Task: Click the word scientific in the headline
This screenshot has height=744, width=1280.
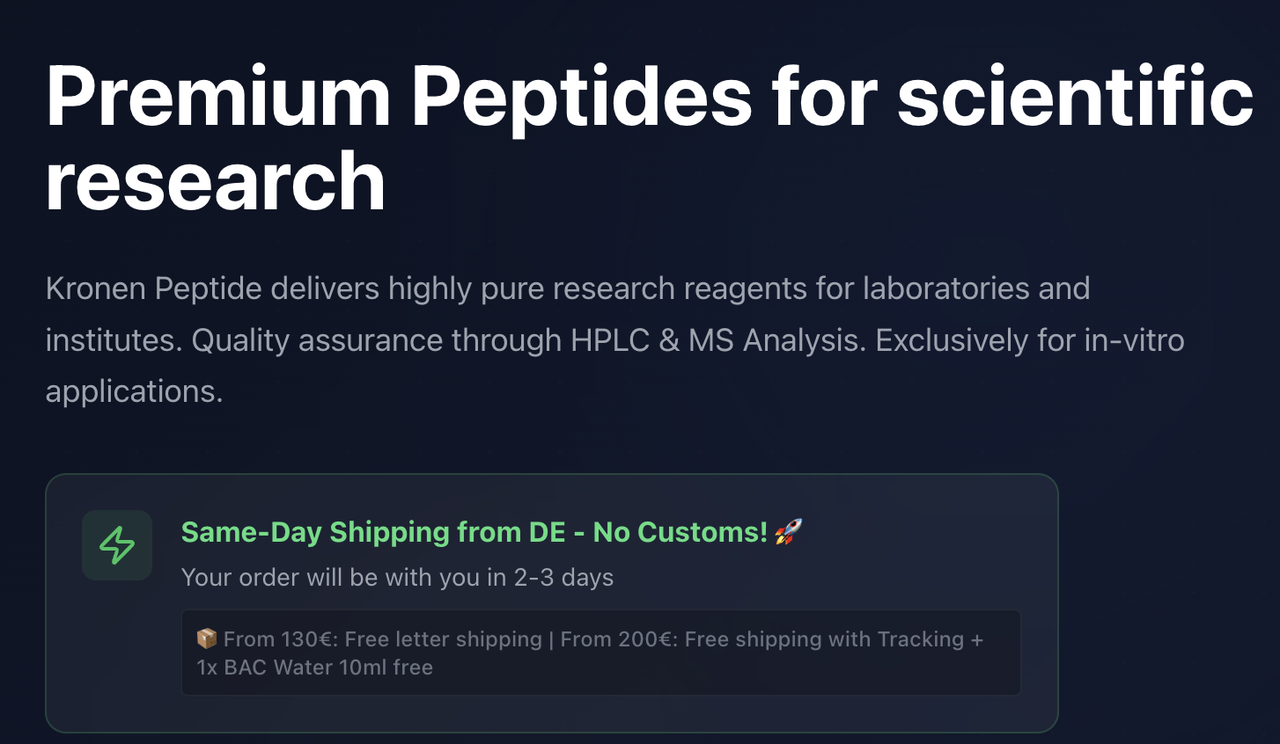Action: tap(1075, 97)
